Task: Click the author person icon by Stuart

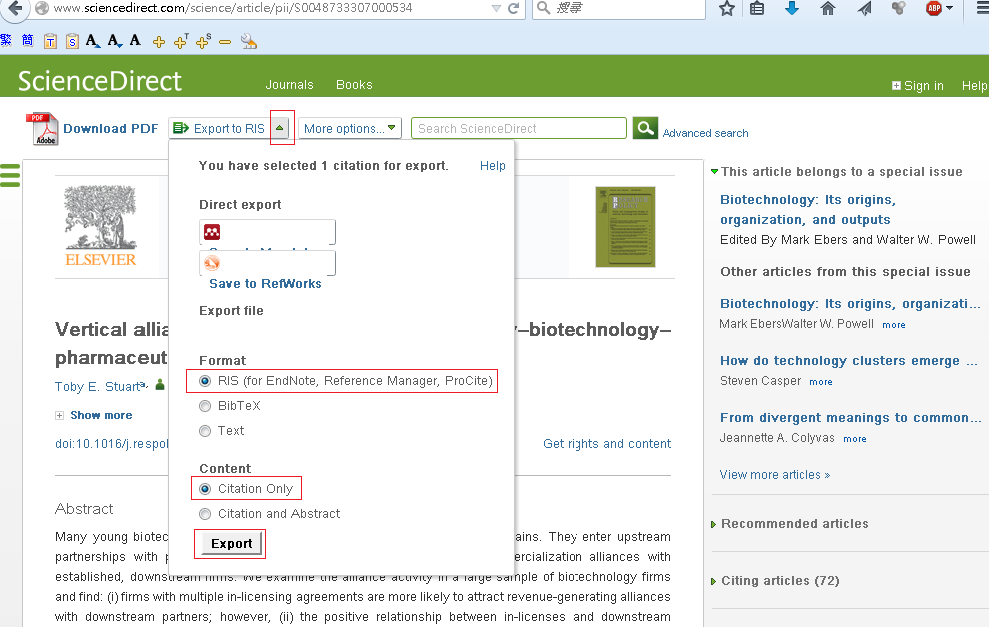Action: pyautogui.click(x=160, y=384)
